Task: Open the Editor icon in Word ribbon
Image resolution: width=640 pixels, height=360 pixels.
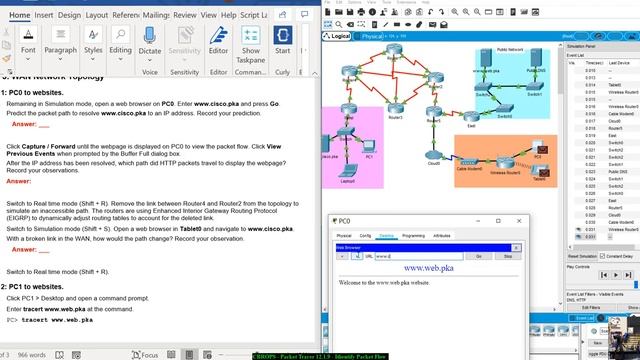Action: (x=218, y=36)
